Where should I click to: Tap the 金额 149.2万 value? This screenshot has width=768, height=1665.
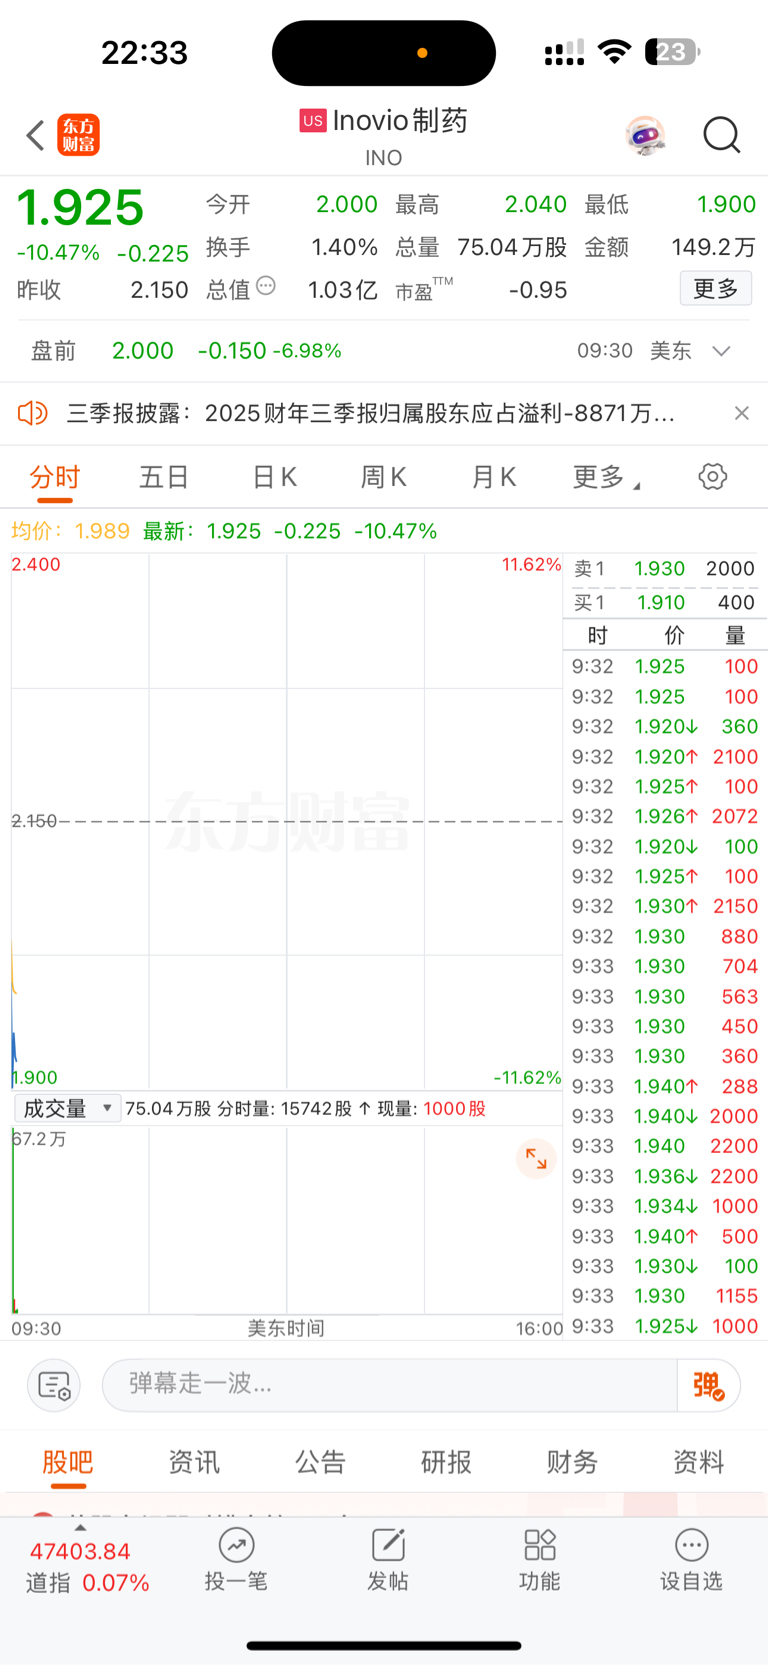pyautogui.click(x=713, y=247)
